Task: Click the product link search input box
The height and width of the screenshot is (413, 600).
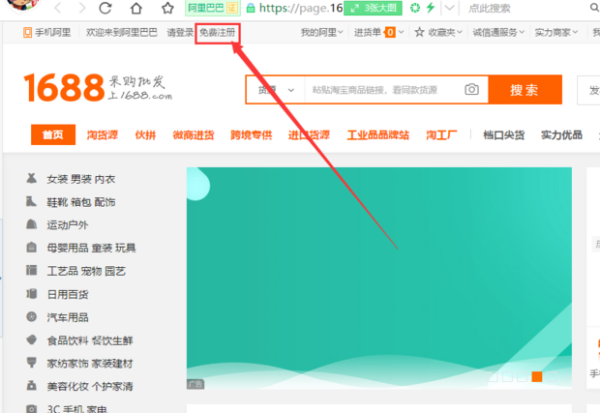Action: [x=383, y=90]
